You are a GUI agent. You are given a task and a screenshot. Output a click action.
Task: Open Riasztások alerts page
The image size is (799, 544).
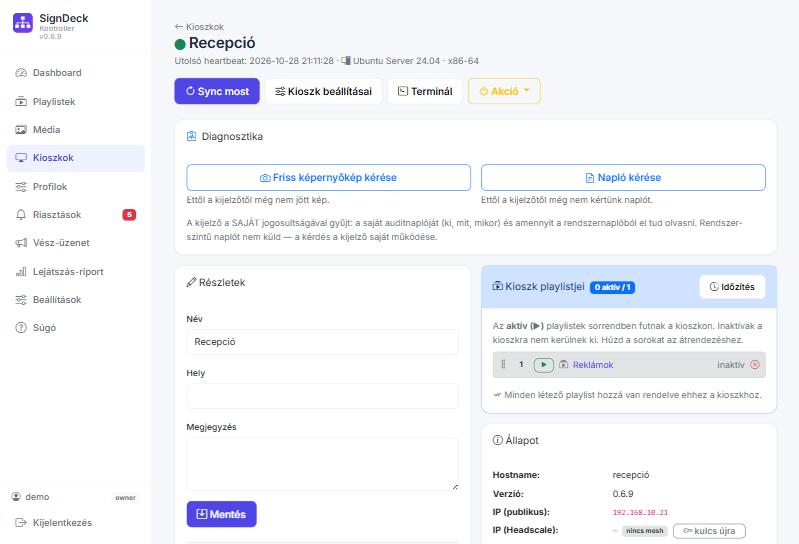[75, 214]
